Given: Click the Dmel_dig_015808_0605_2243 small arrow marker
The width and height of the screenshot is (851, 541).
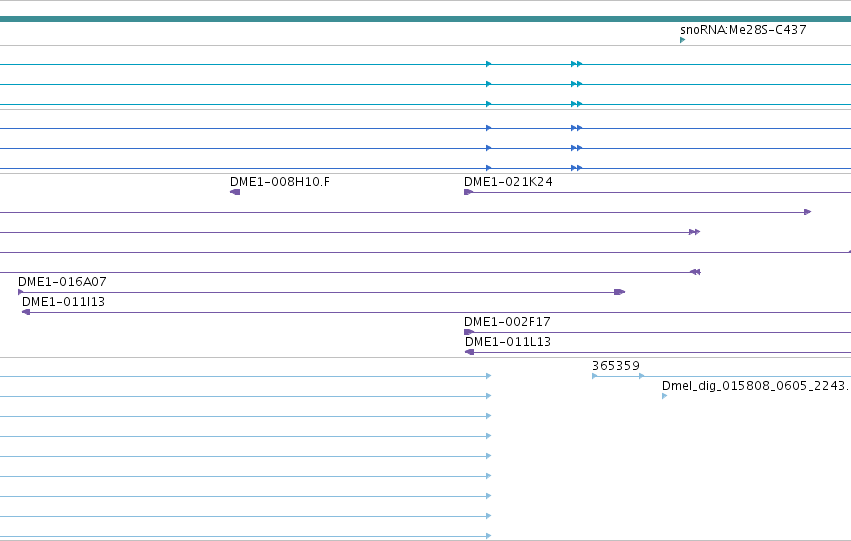Looking at the screenshot, I should click(x=665, y=396).
